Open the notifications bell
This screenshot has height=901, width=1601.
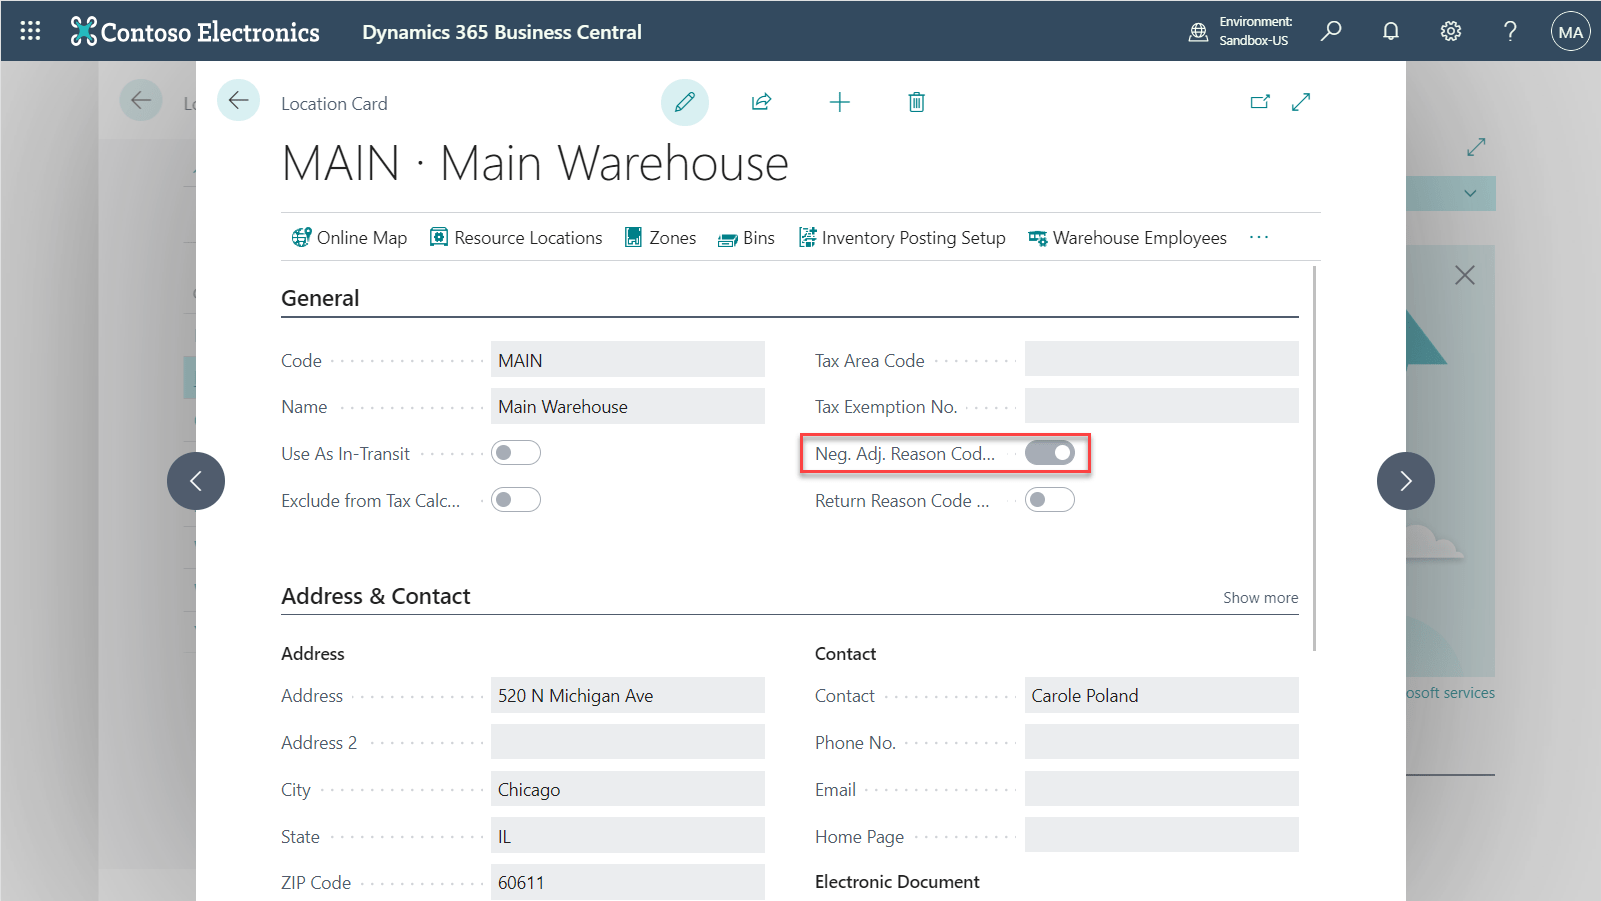pyautogui.click(x=1390, y=31)
